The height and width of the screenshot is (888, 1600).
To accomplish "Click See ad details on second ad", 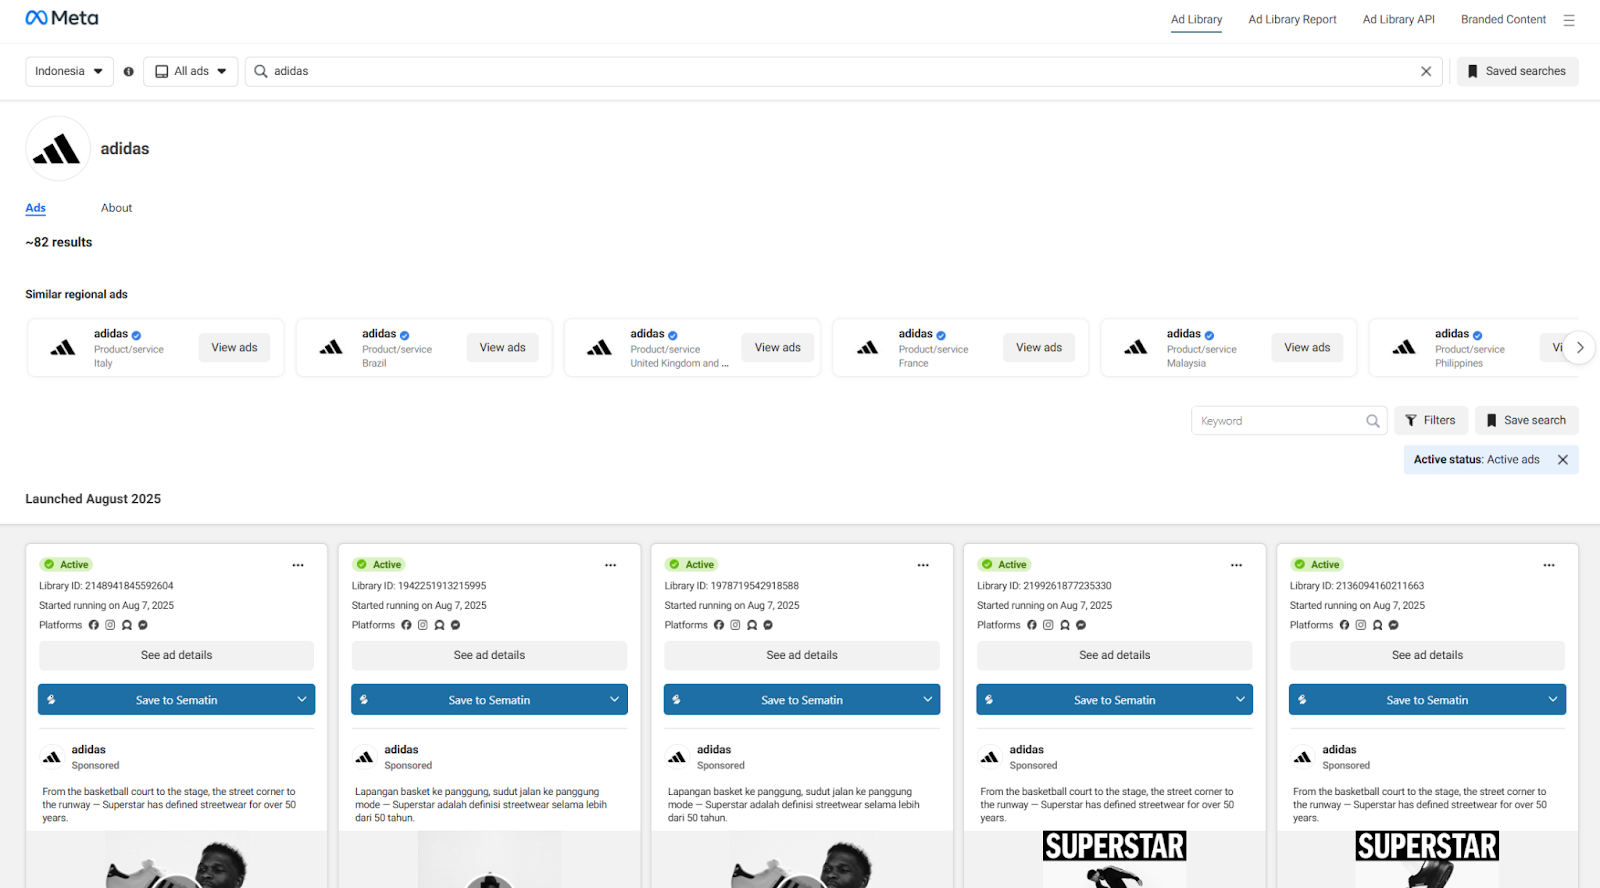I will [x=489, y=656].
